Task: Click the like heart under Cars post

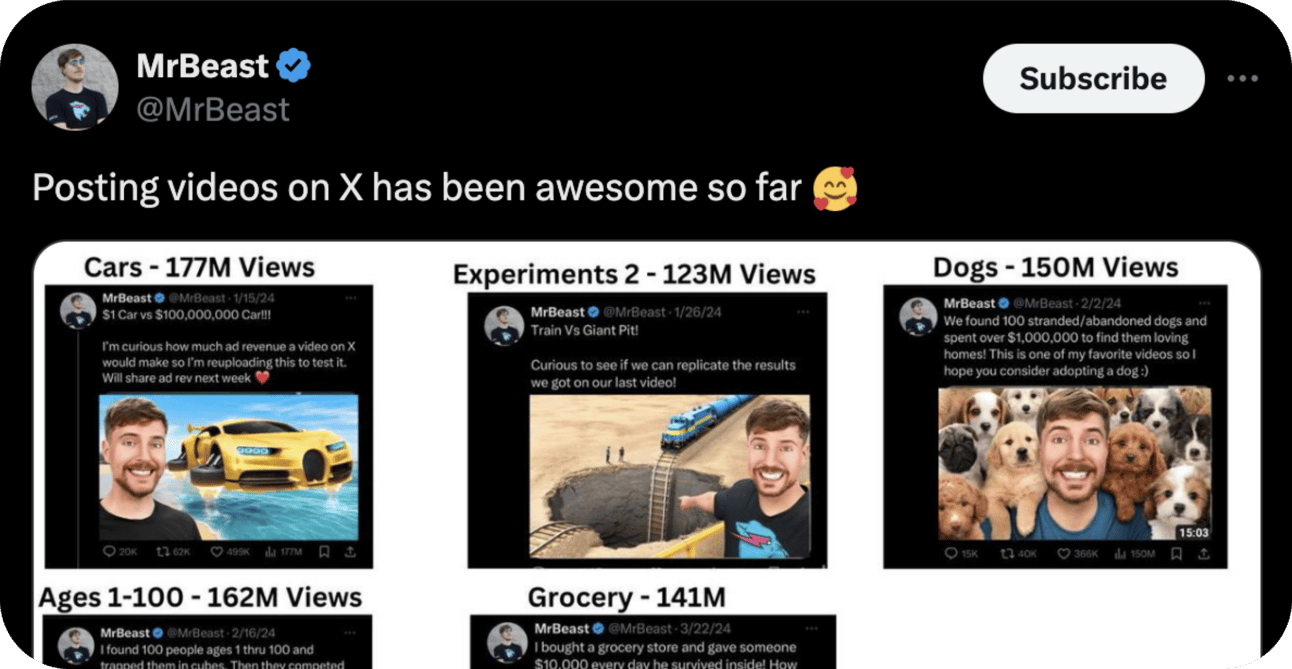Action: 215,551
